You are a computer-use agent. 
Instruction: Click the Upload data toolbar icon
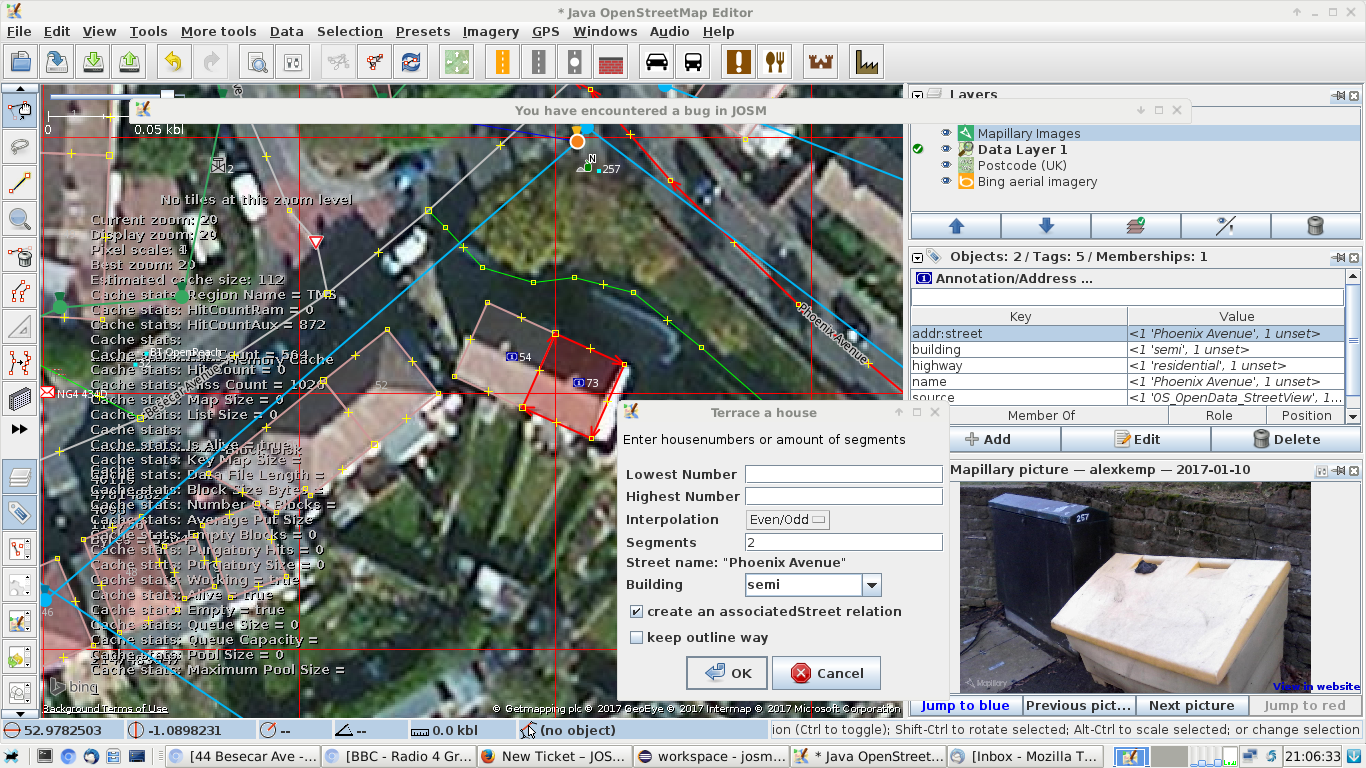(129, 62)
